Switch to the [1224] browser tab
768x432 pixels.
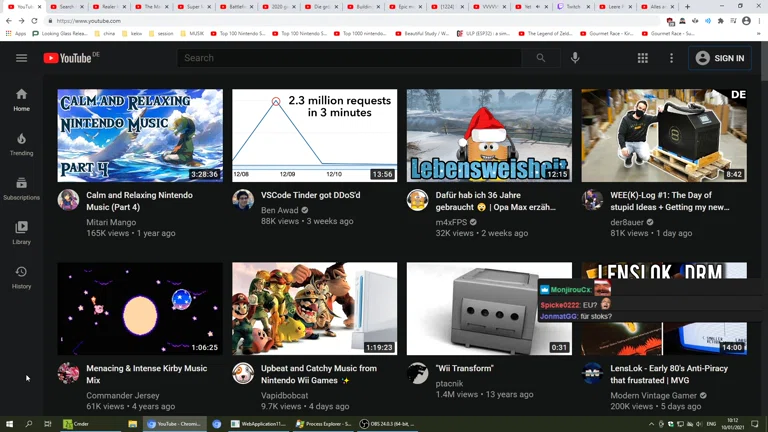coord(447,7)
